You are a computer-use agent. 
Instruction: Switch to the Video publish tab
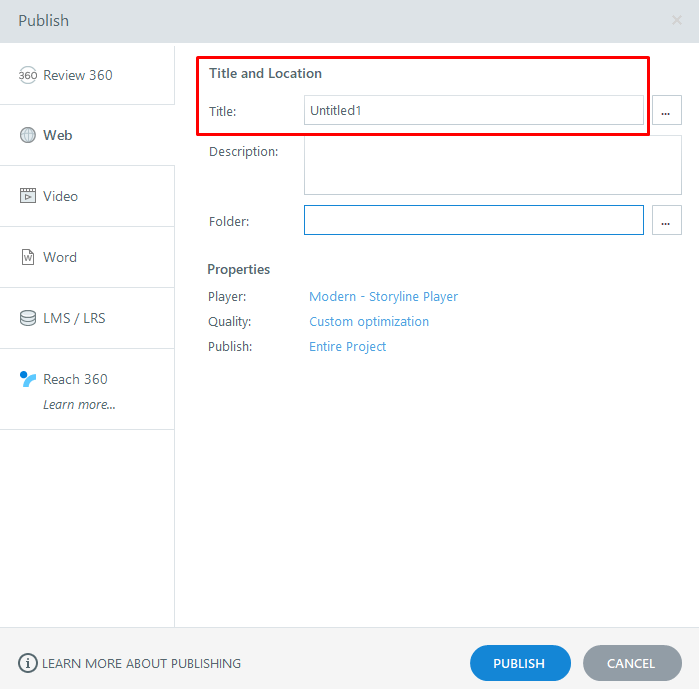click(x=60, y=196)
